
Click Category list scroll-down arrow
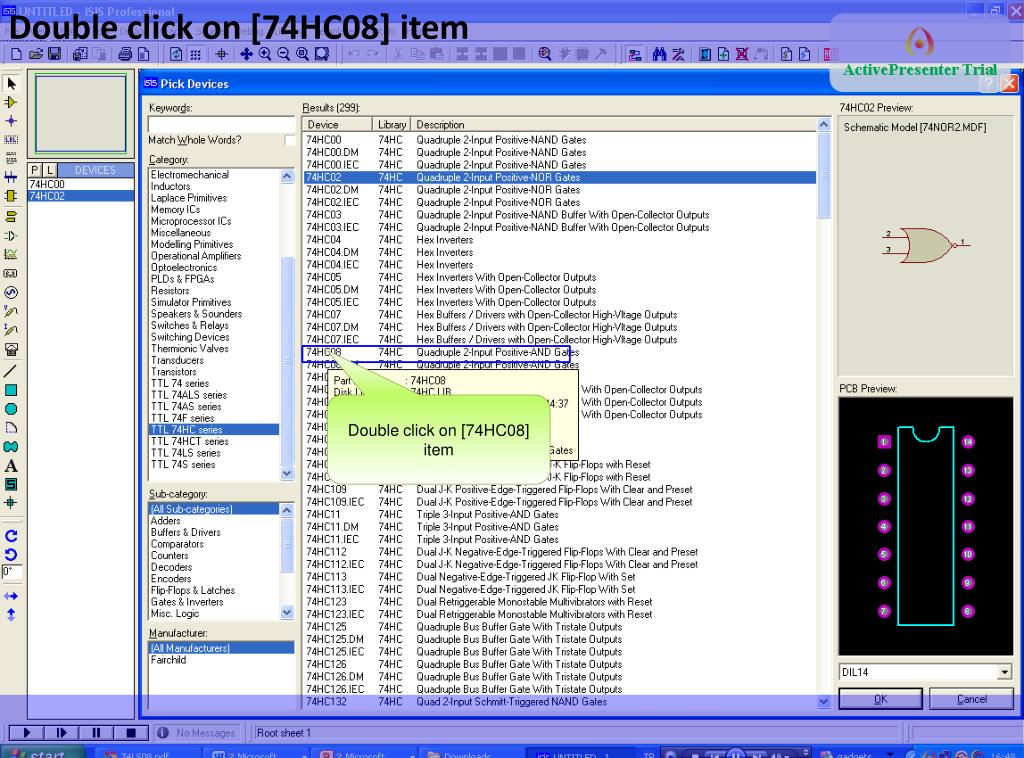tap(287, 473)
